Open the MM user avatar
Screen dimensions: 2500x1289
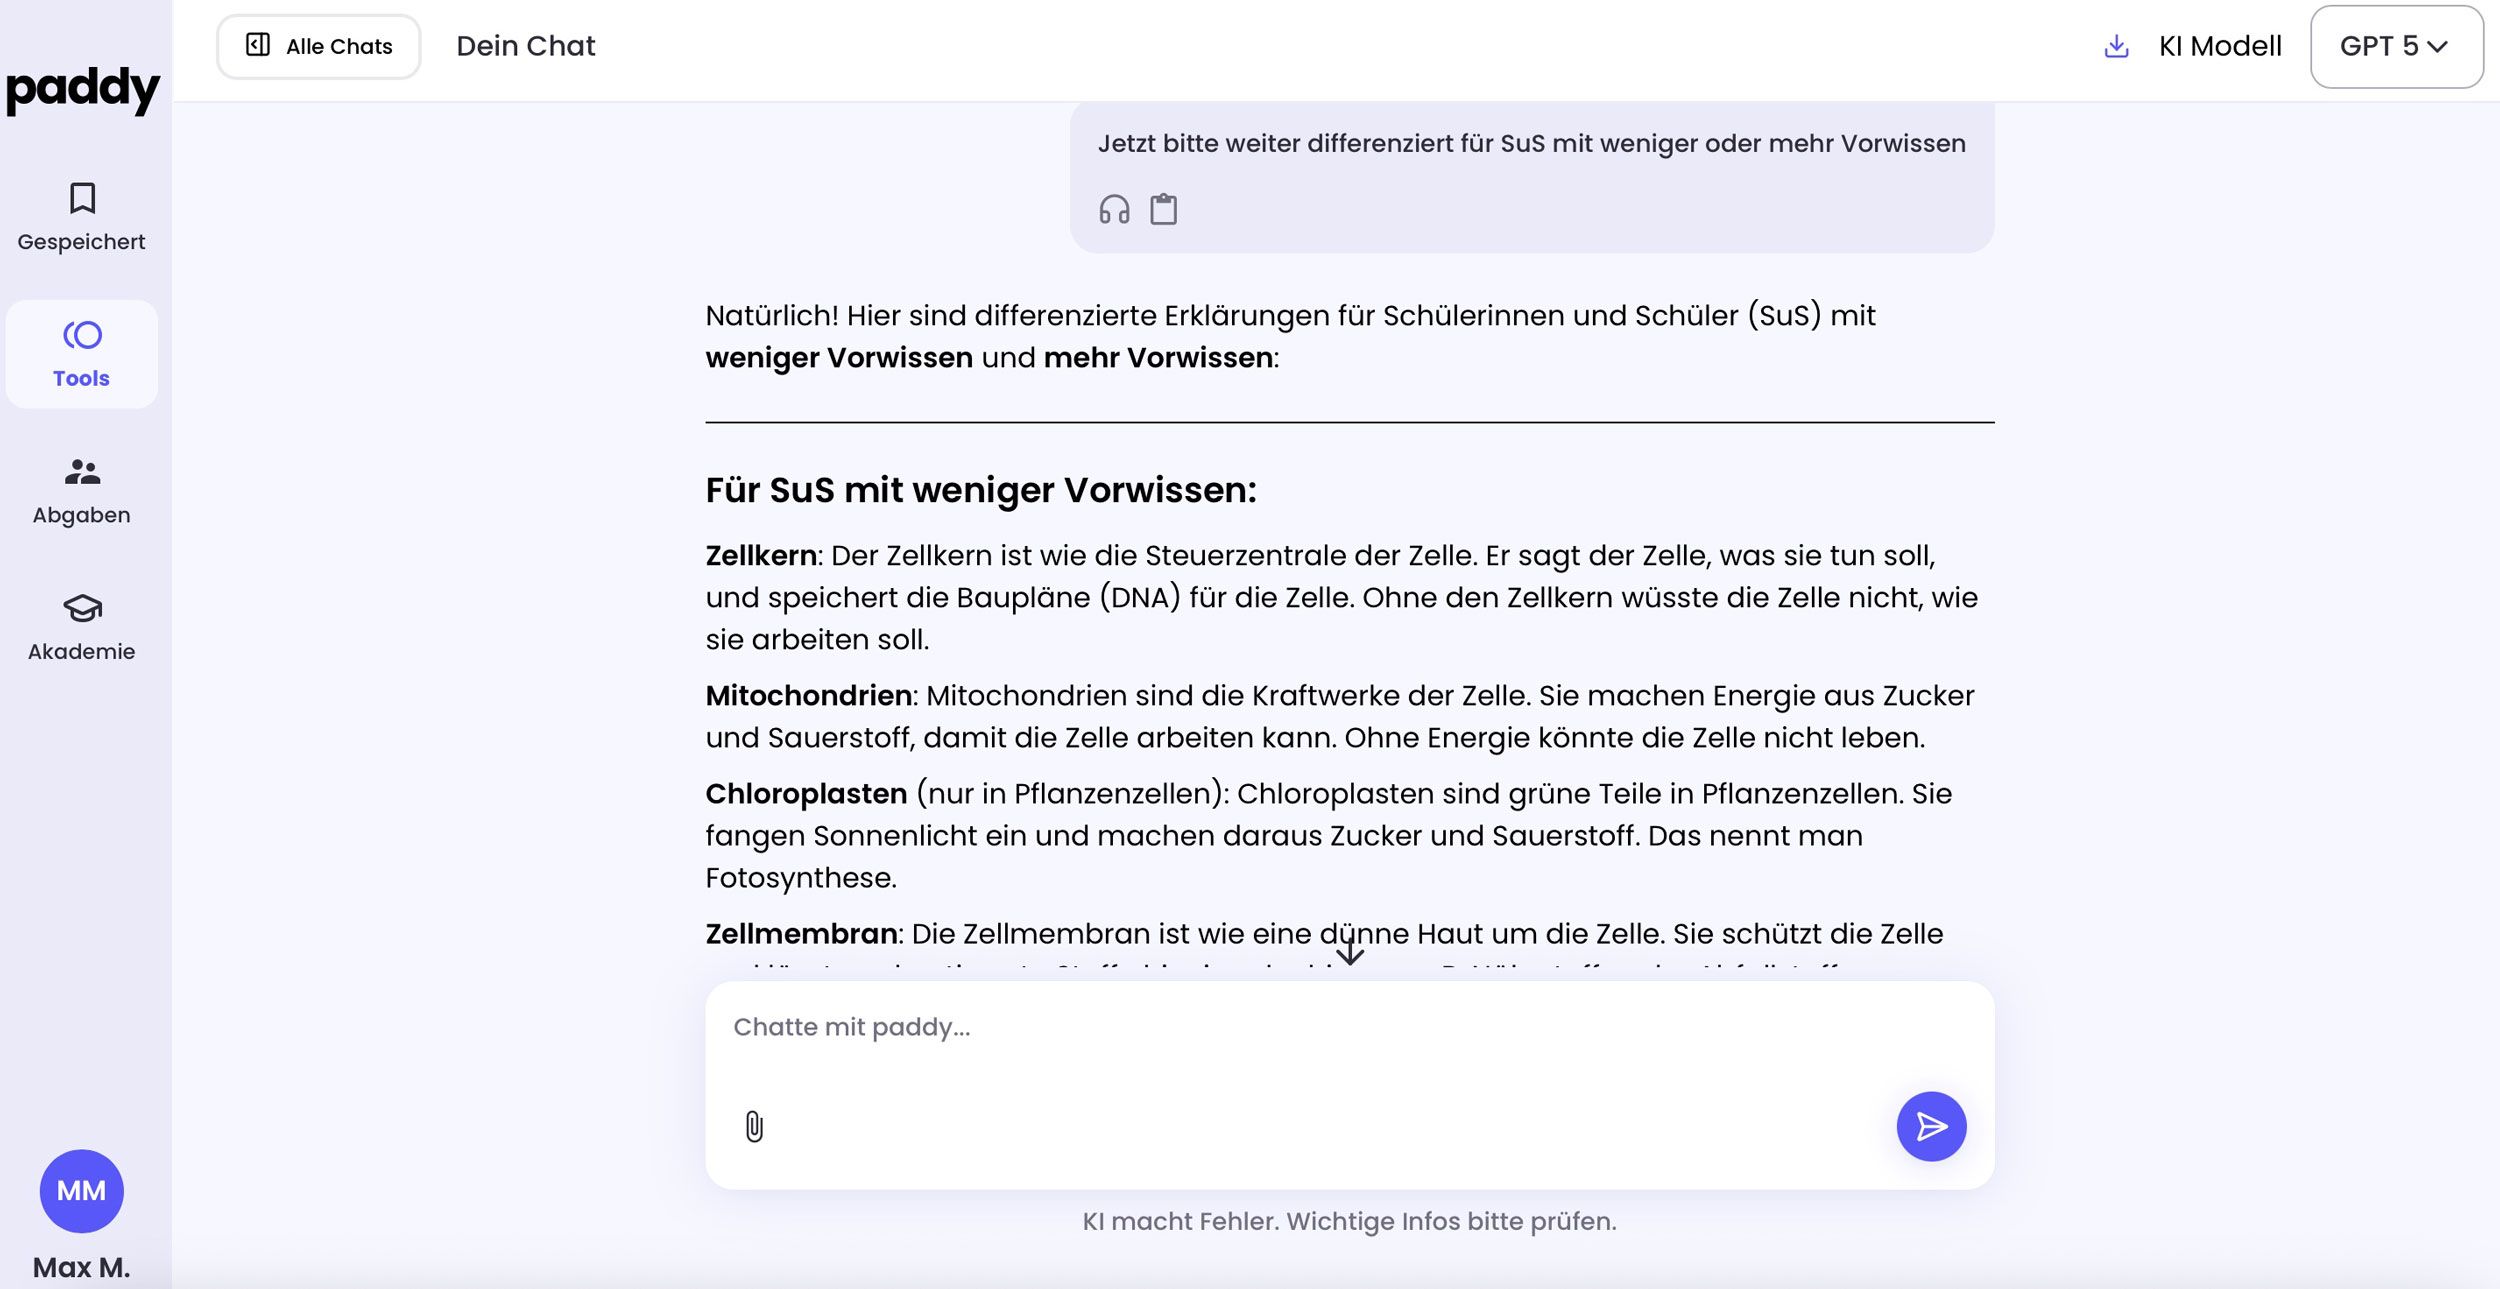(82, 1191)
